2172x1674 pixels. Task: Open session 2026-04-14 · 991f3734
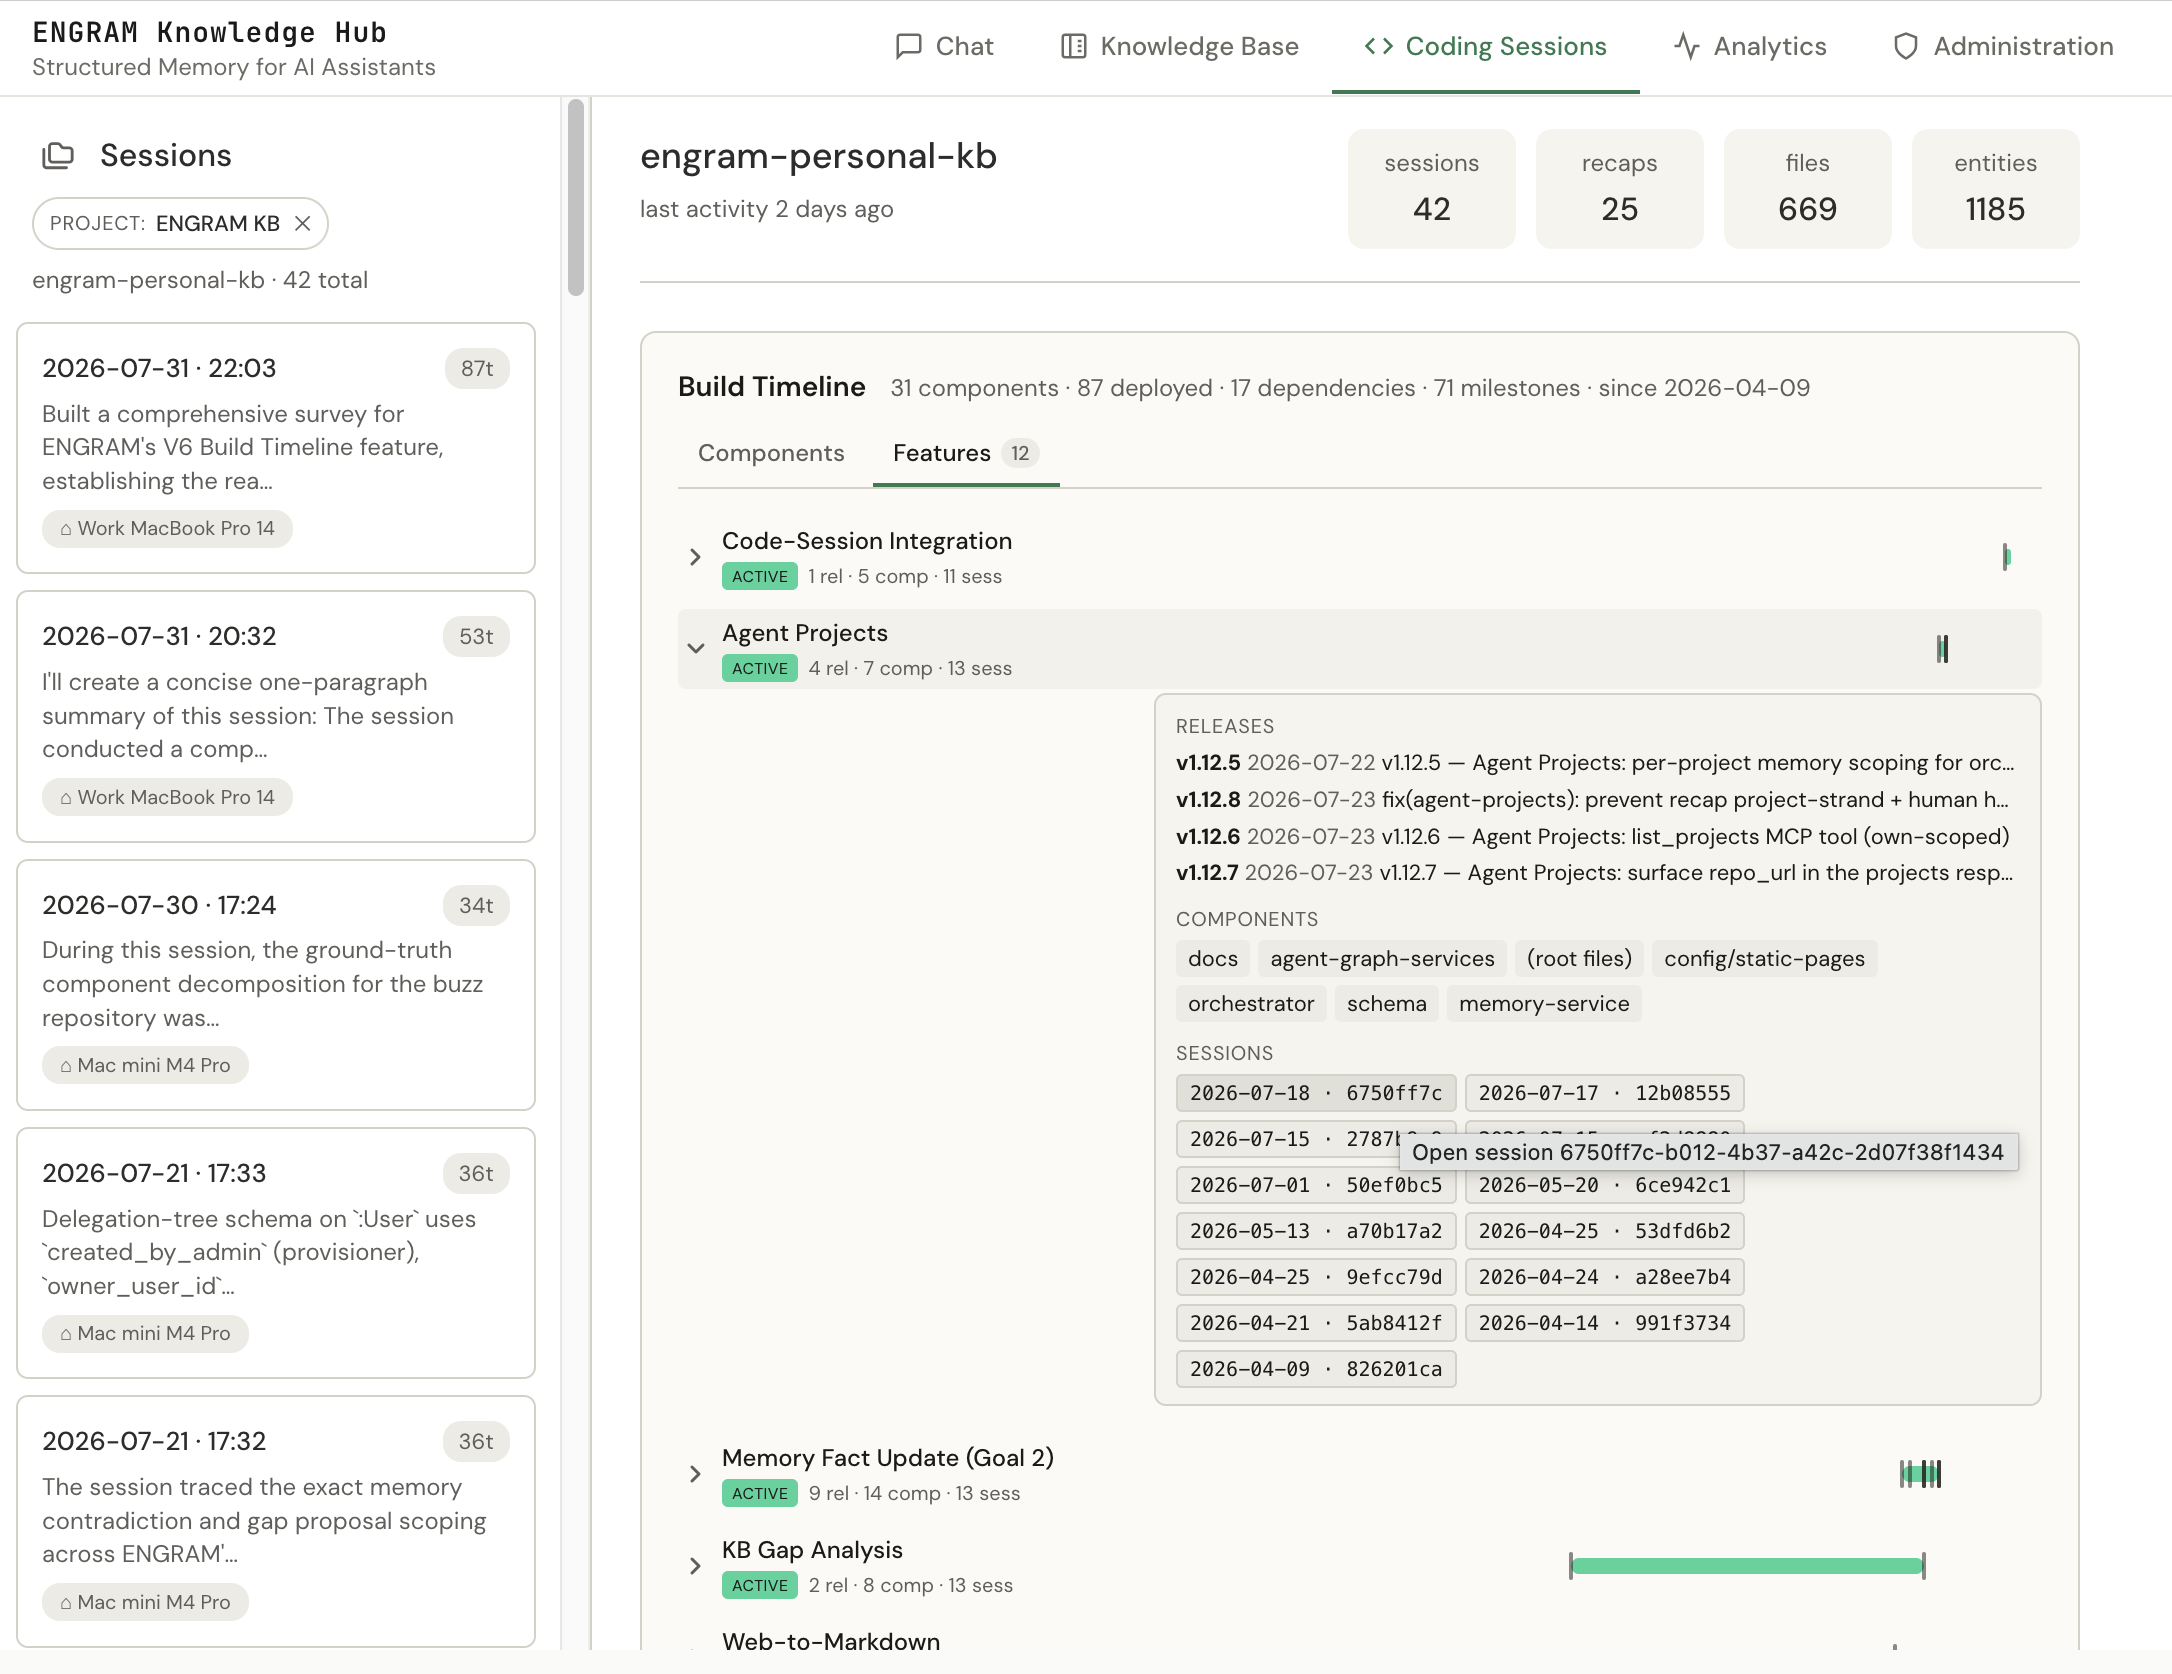click(x=1605, y=1323)
